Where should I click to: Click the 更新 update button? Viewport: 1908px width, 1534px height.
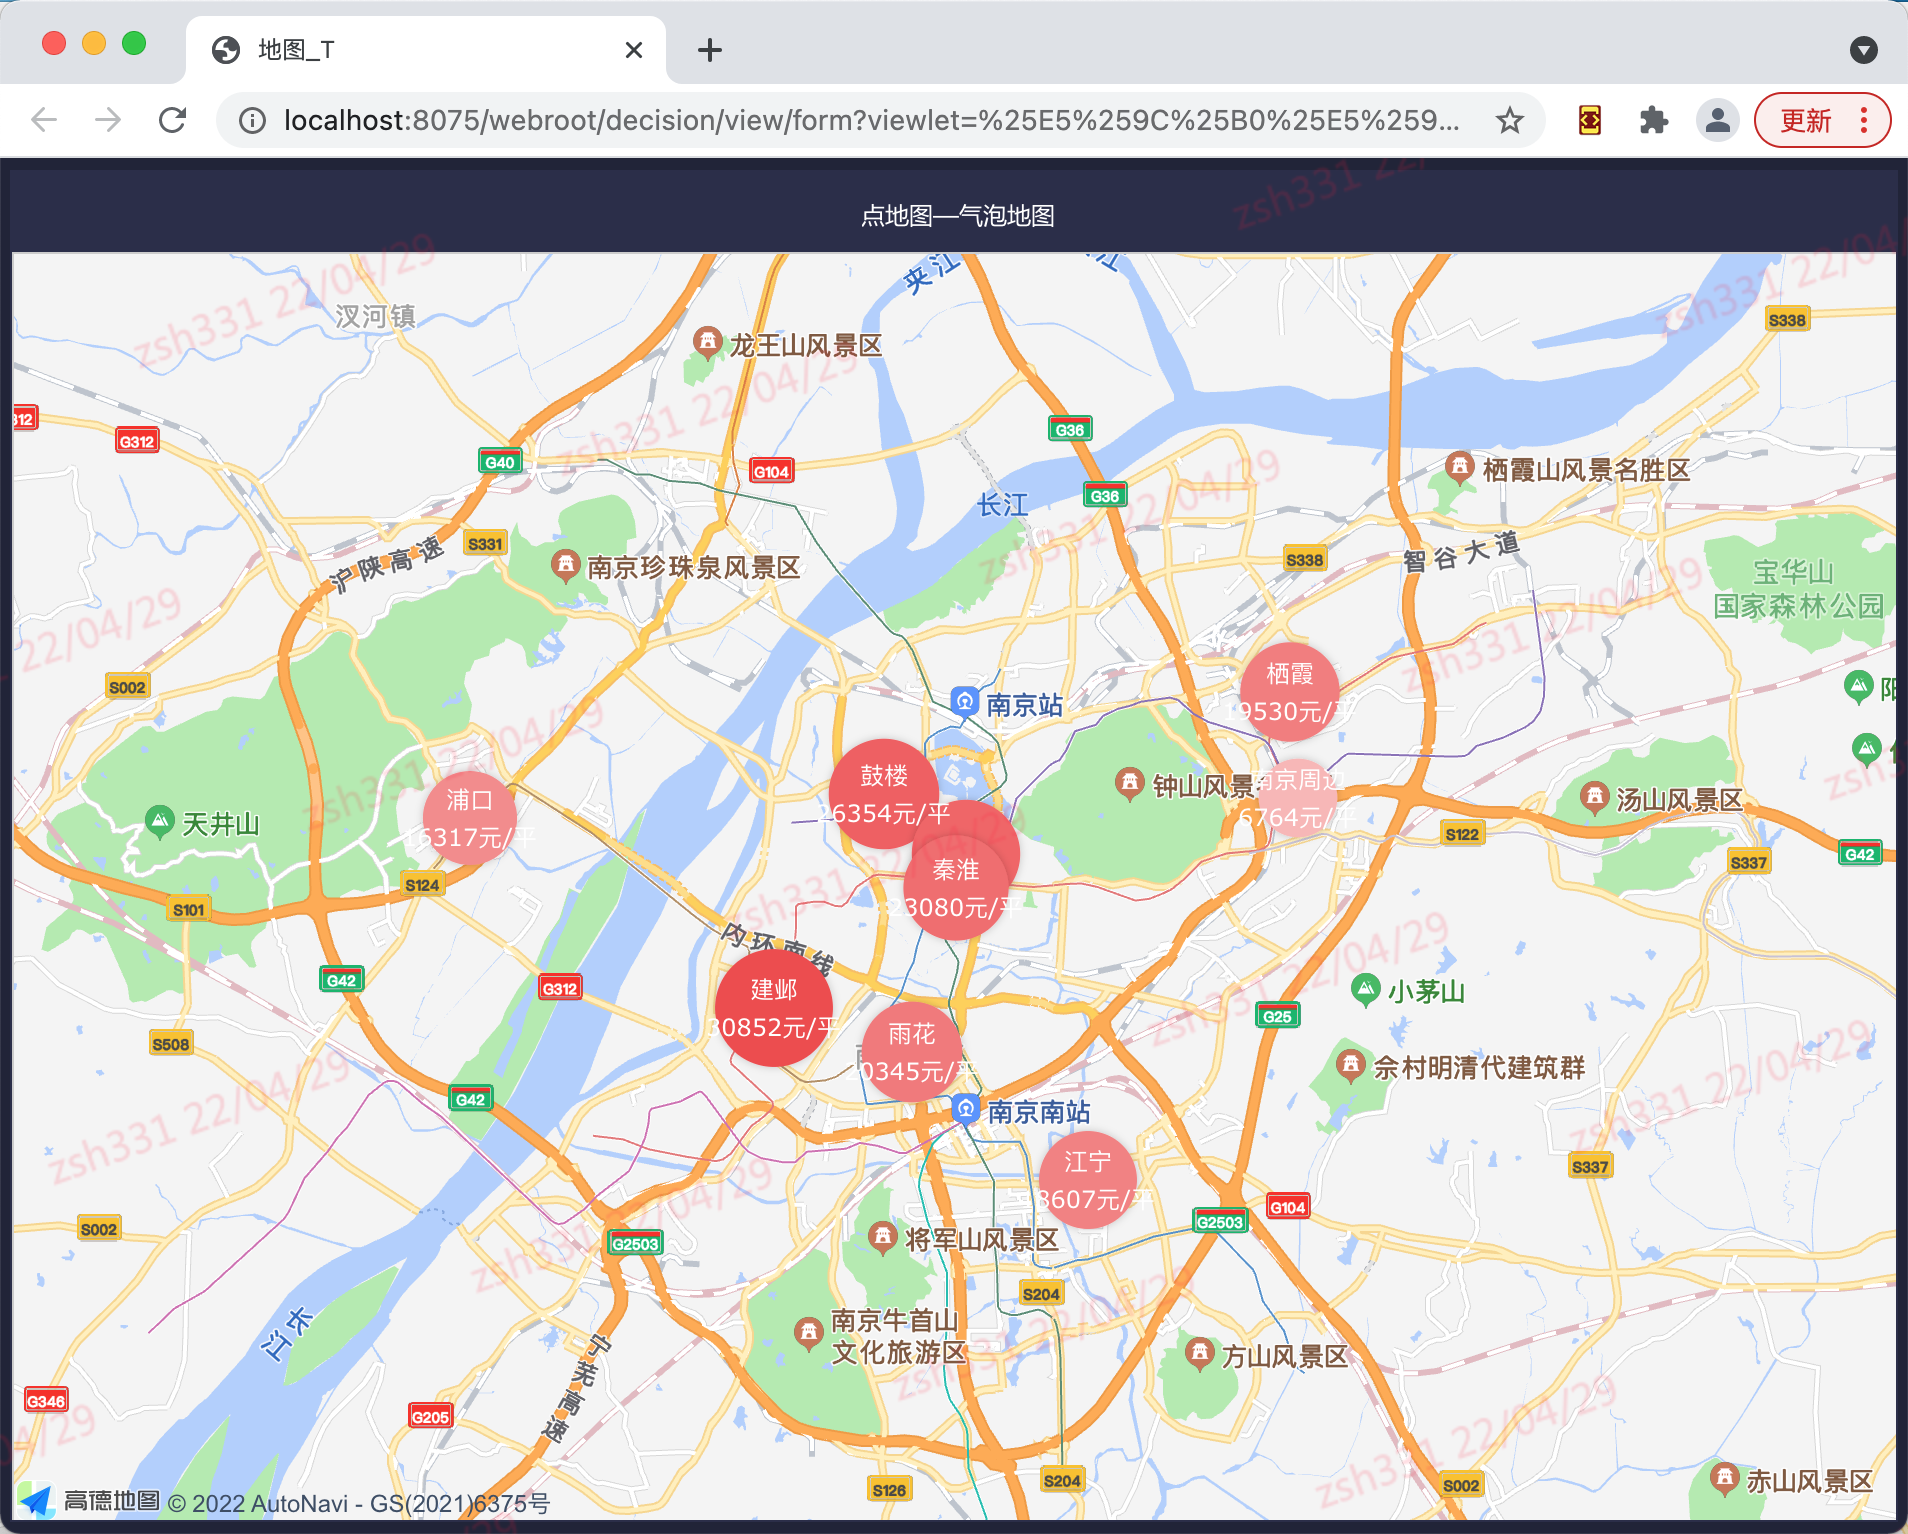[x=1806, y=121]
